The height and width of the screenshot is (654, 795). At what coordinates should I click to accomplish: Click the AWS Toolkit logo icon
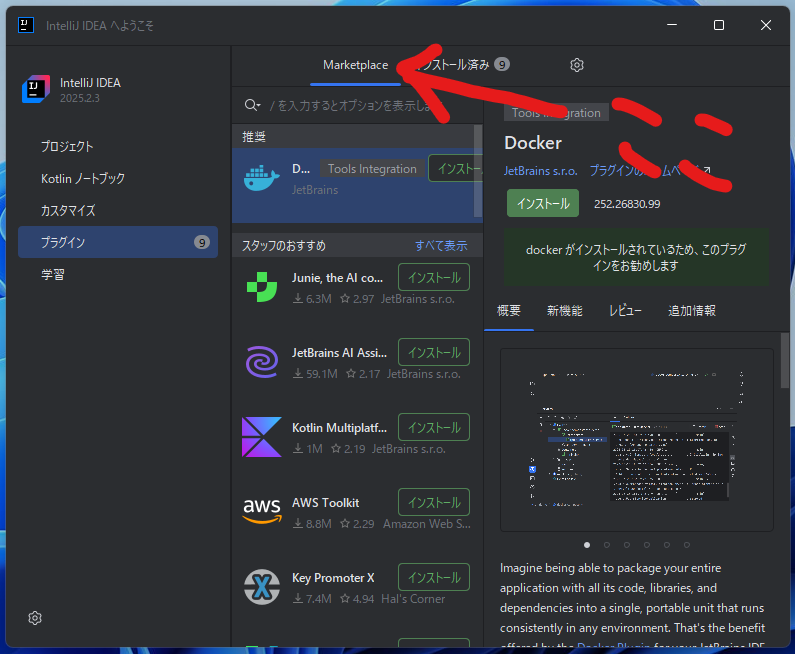pyautogui.click(x=261, y=512)
